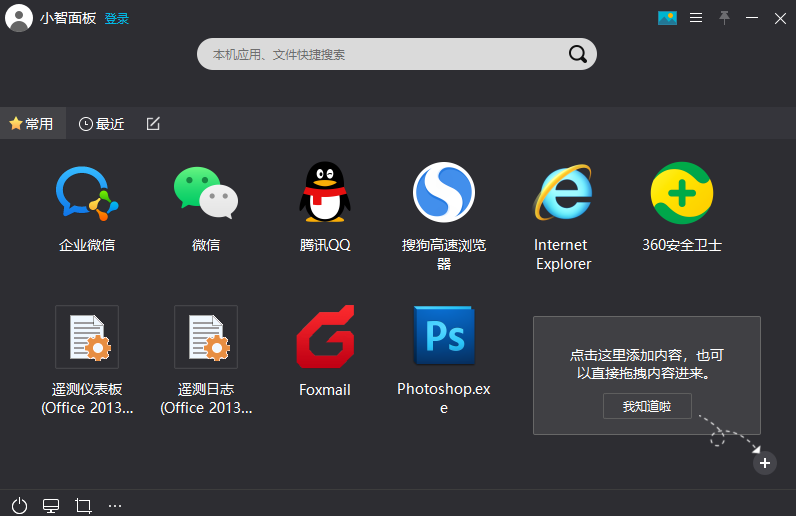Launch Foxmail
Viewport: 796px width, 516px height.
click(x=325, y=336)
